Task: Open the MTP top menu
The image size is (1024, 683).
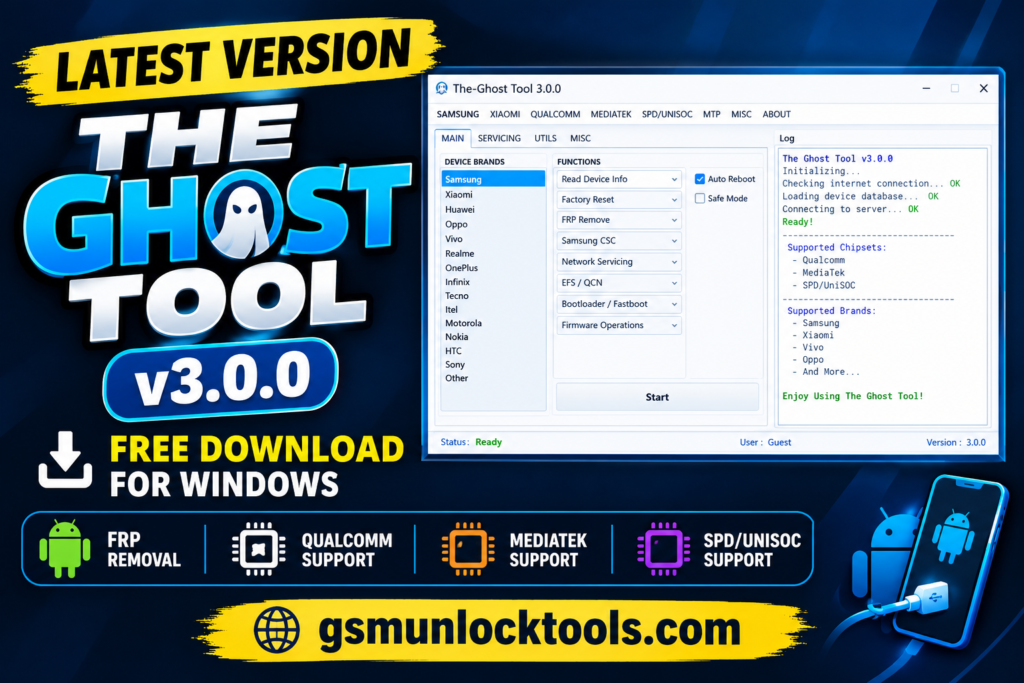Action: click(711, 114)
